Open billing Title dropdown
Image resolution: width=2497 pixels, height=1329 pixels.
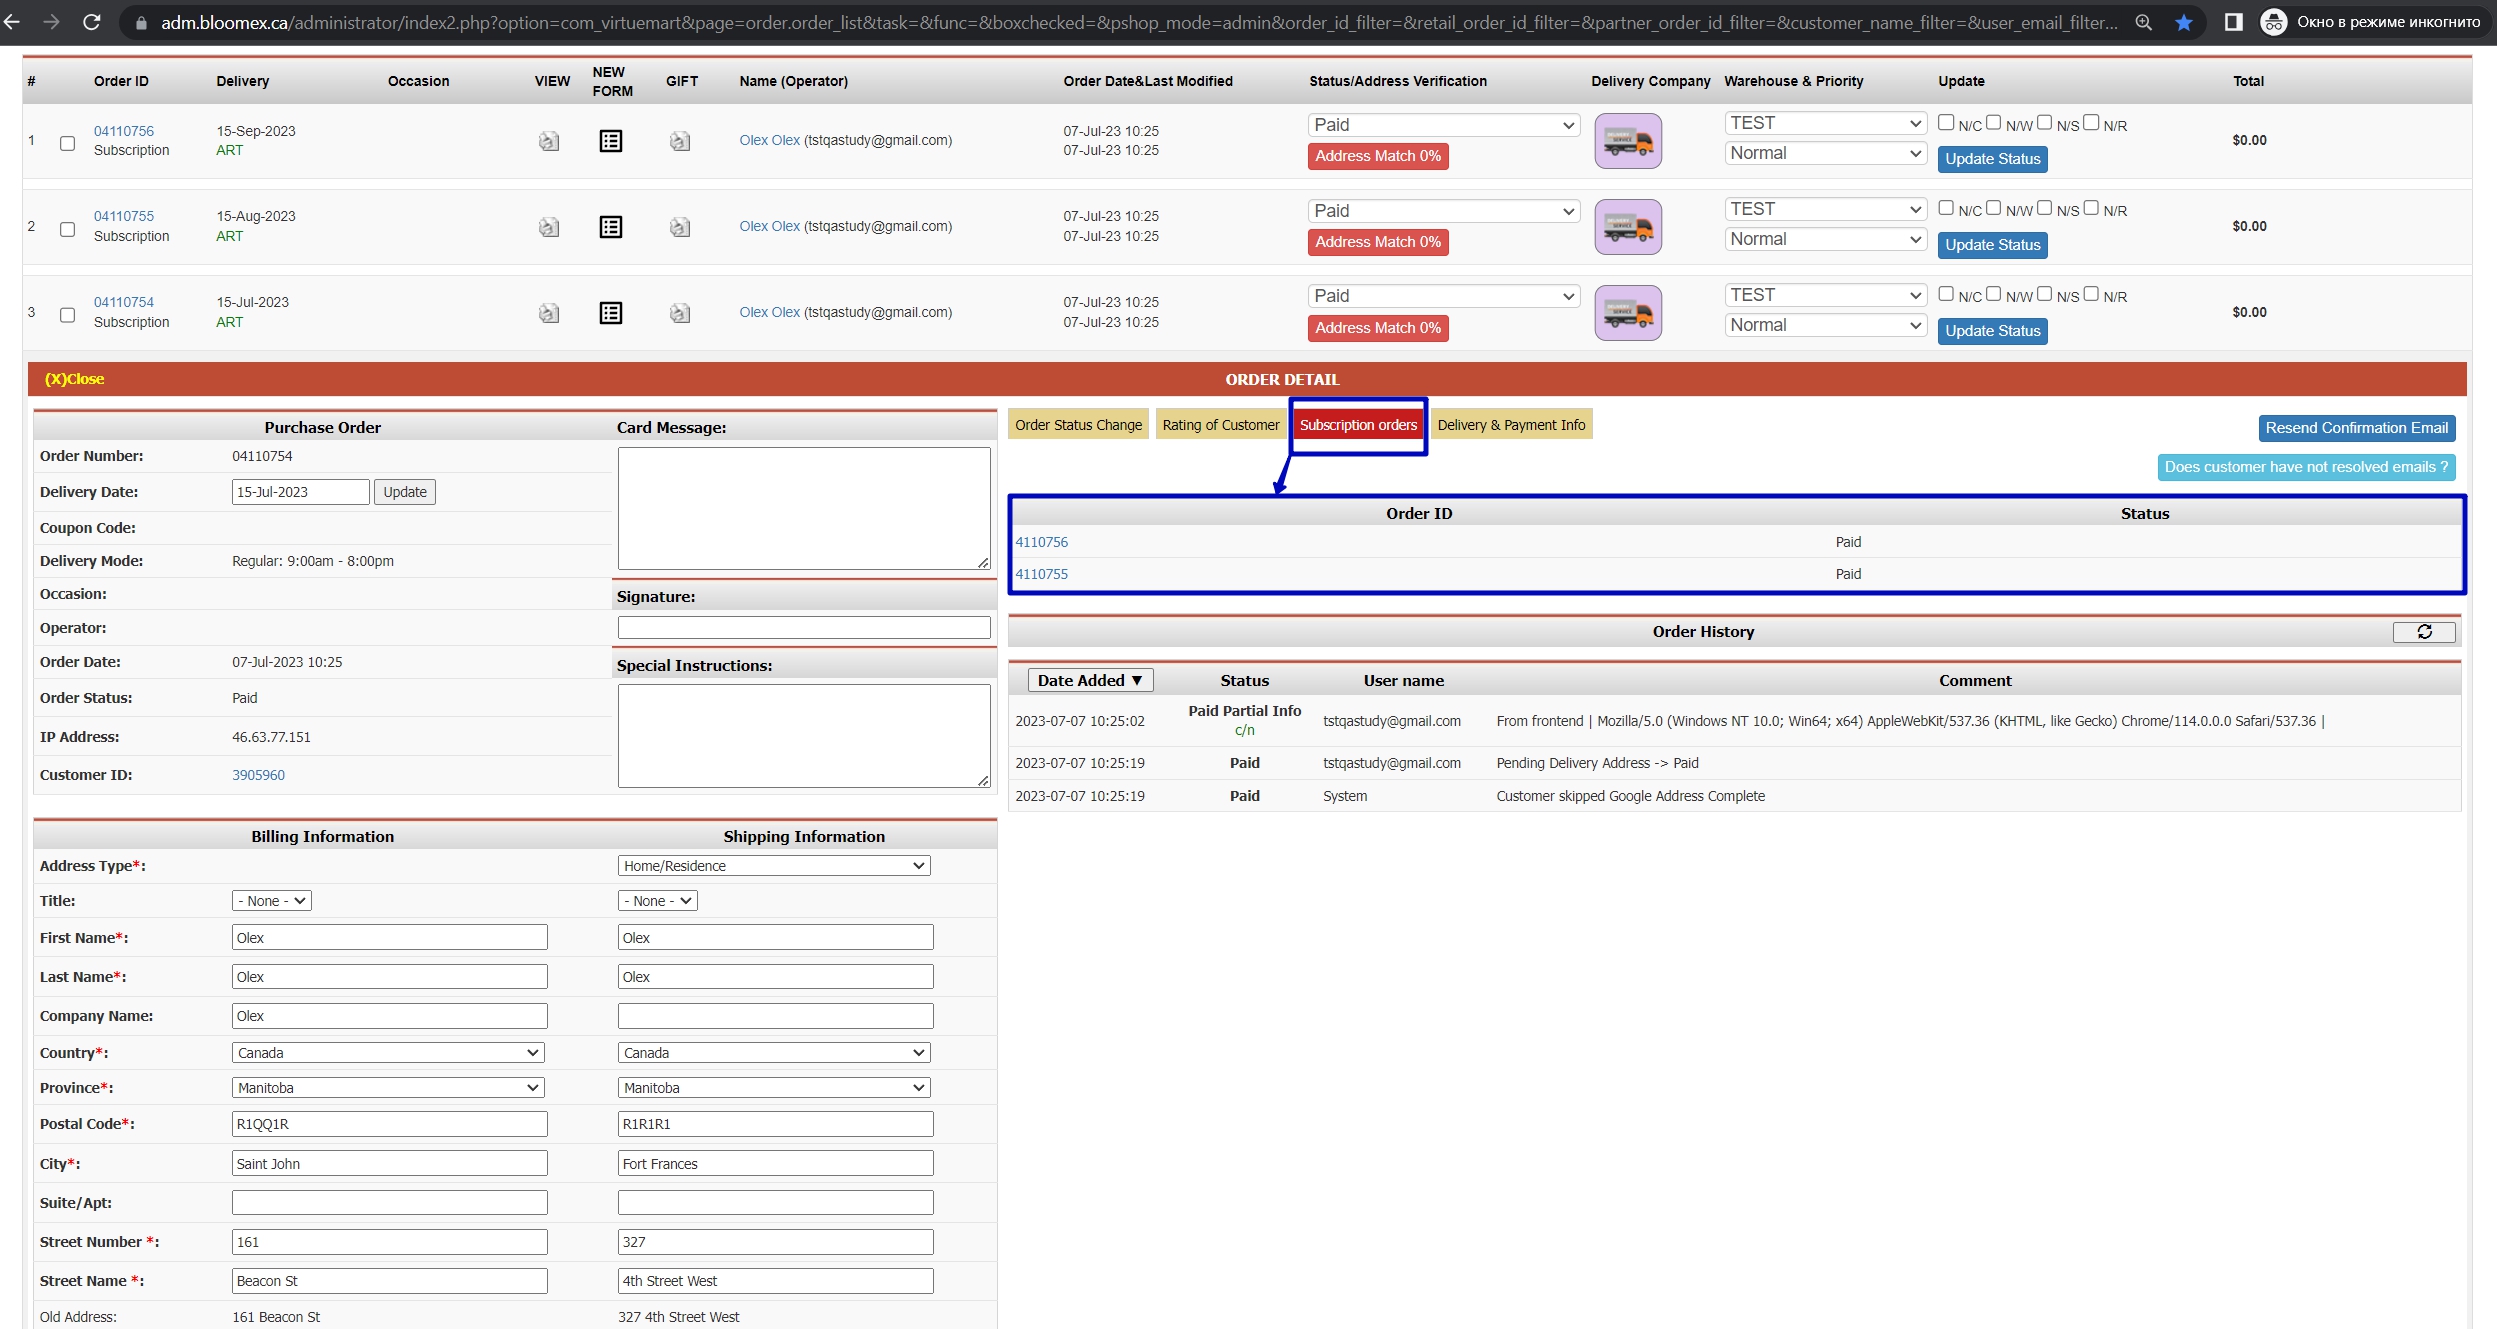[272, 901]
